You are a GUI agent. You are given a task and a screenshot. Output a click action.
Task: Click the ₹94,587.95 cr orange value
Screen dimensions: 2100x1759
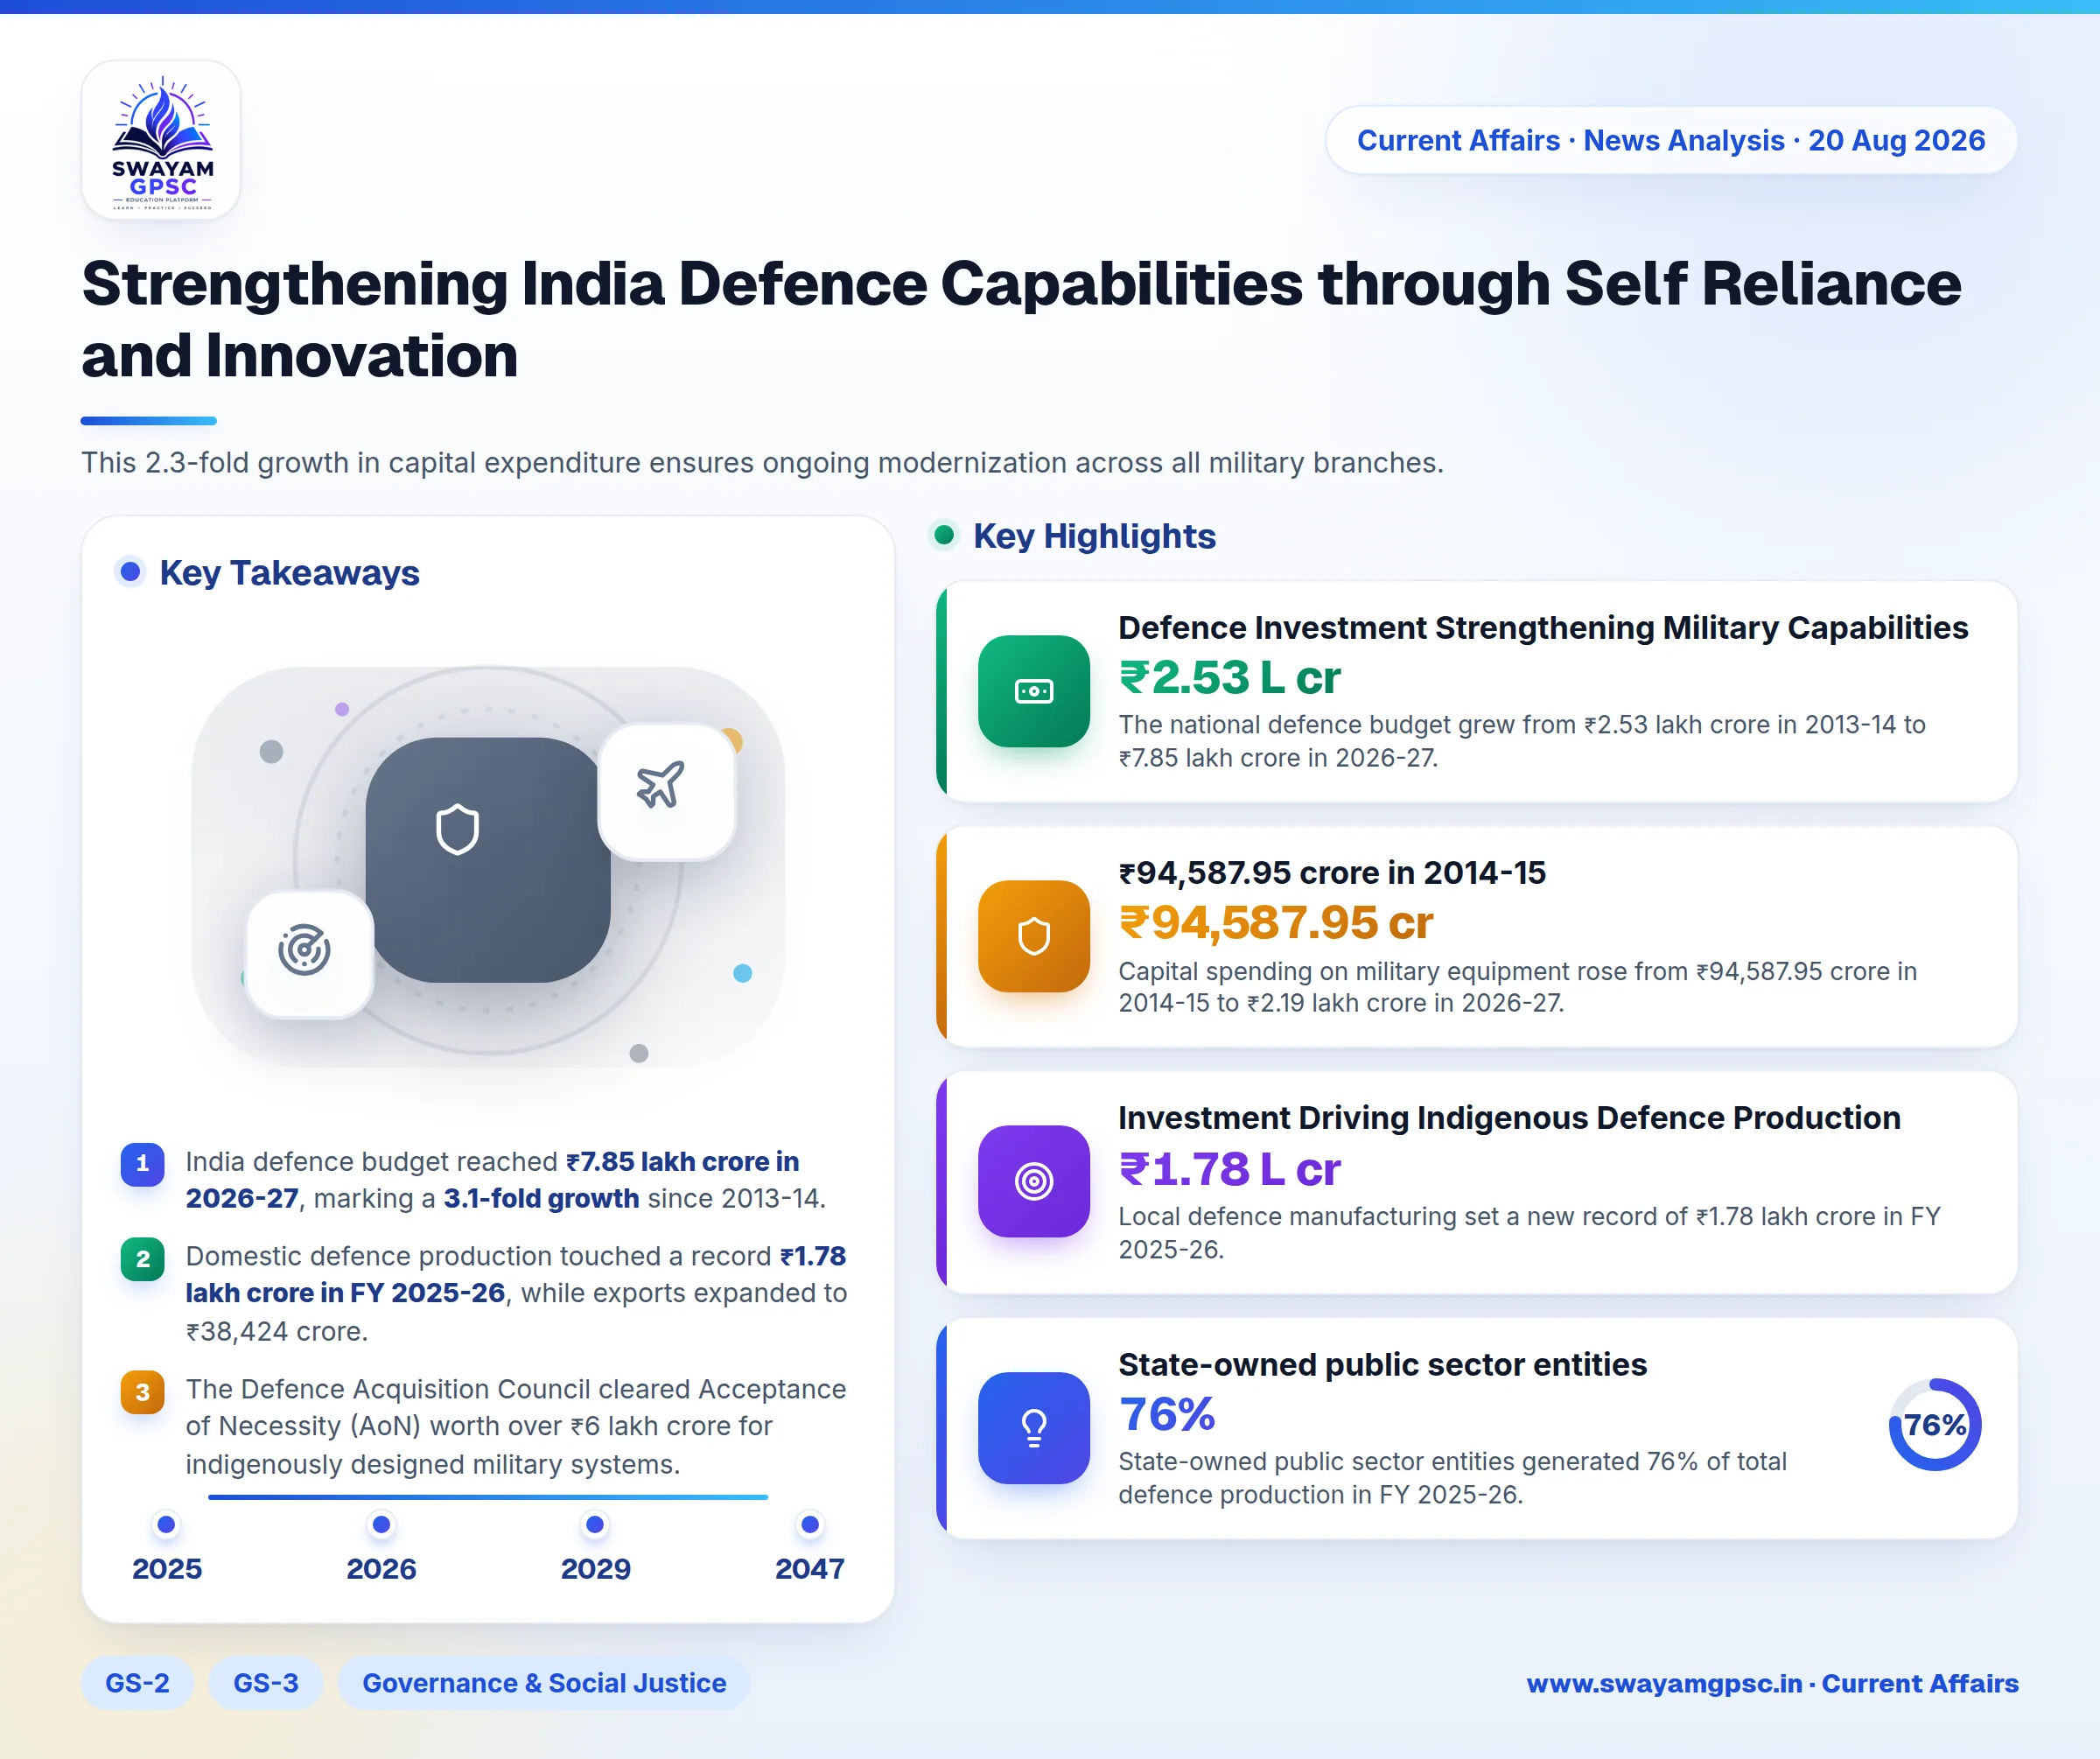click(x=1275, y=922)
